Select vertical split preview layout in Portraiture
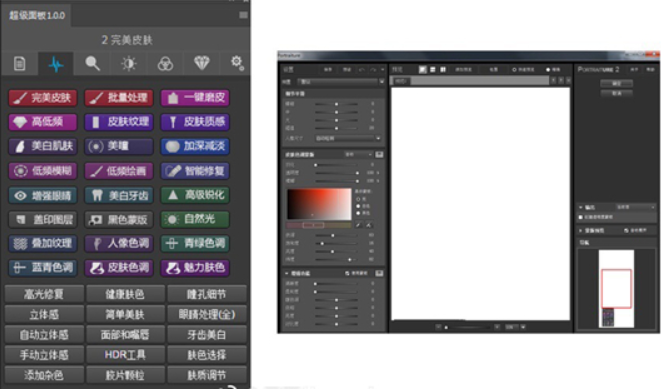The width and height of the screenshot is (661, 390). (443, 70)
